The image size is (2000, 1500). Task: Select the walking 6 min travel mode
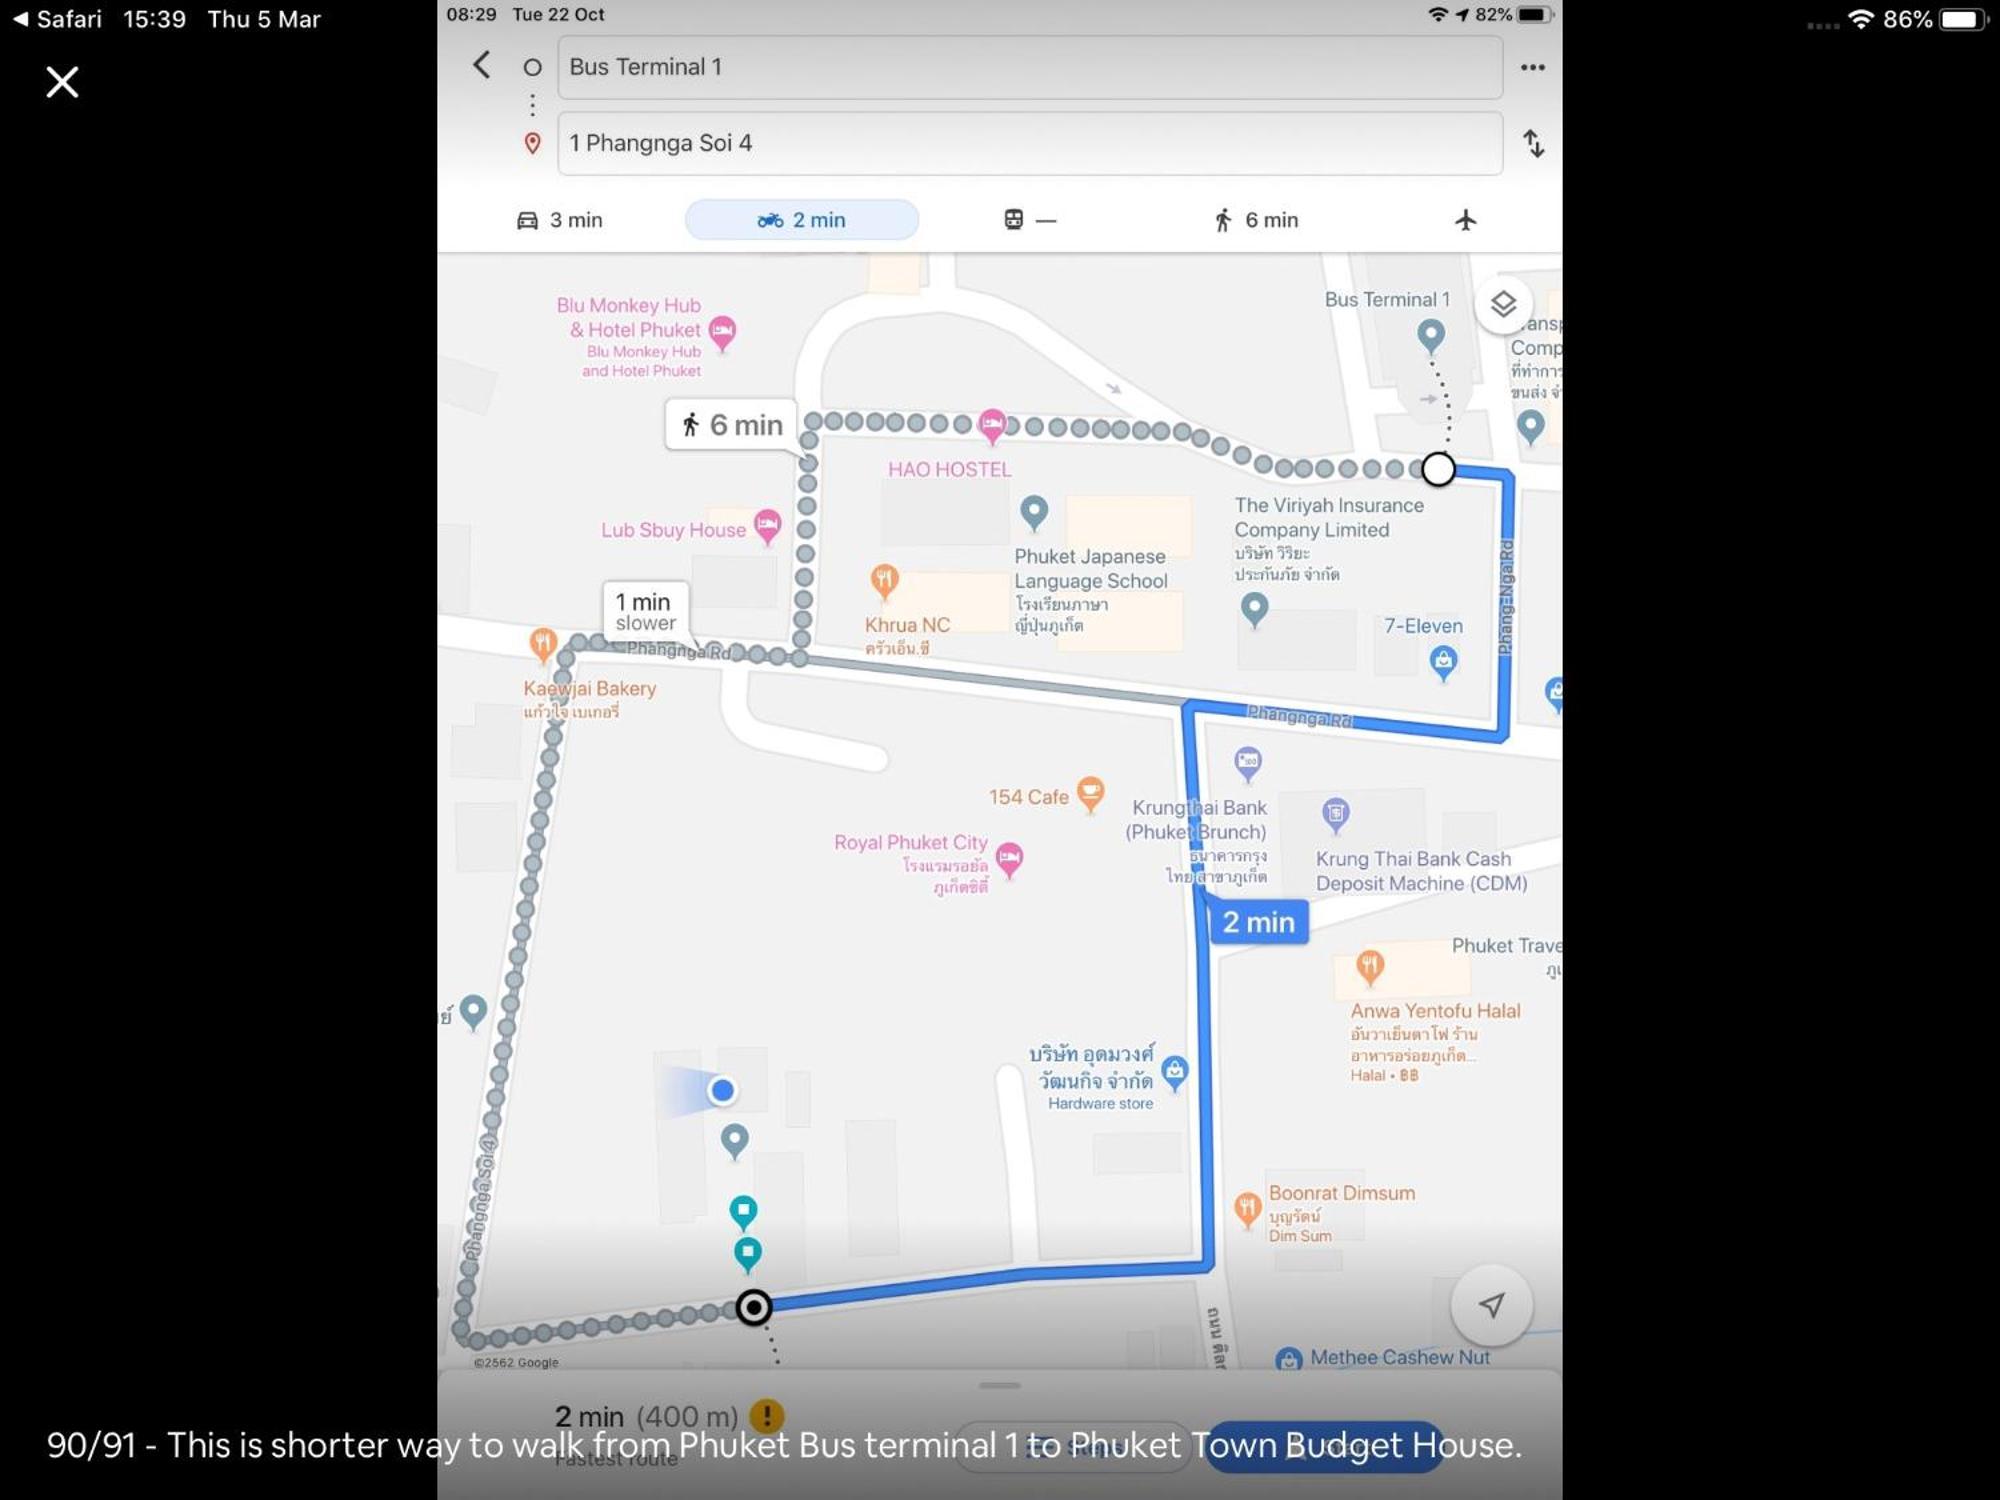[x=1256, y=220]
